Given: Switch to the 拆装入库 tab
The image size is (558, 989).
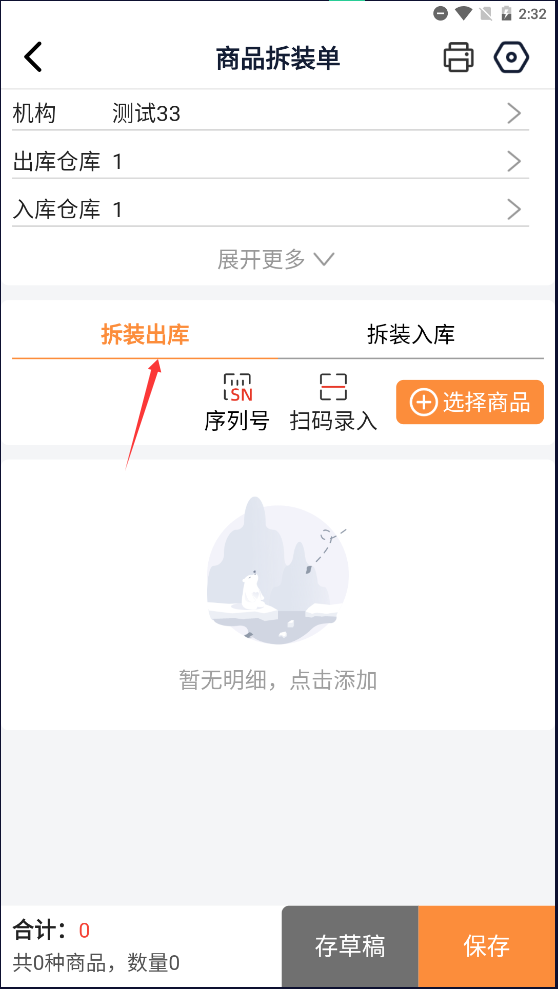Looking at the screenshot, I should tap(411, 335).
